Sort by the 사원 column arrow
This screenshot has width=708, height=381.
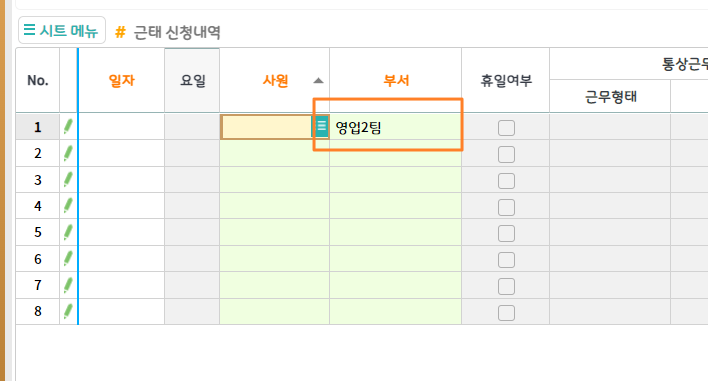coord(318,81)
